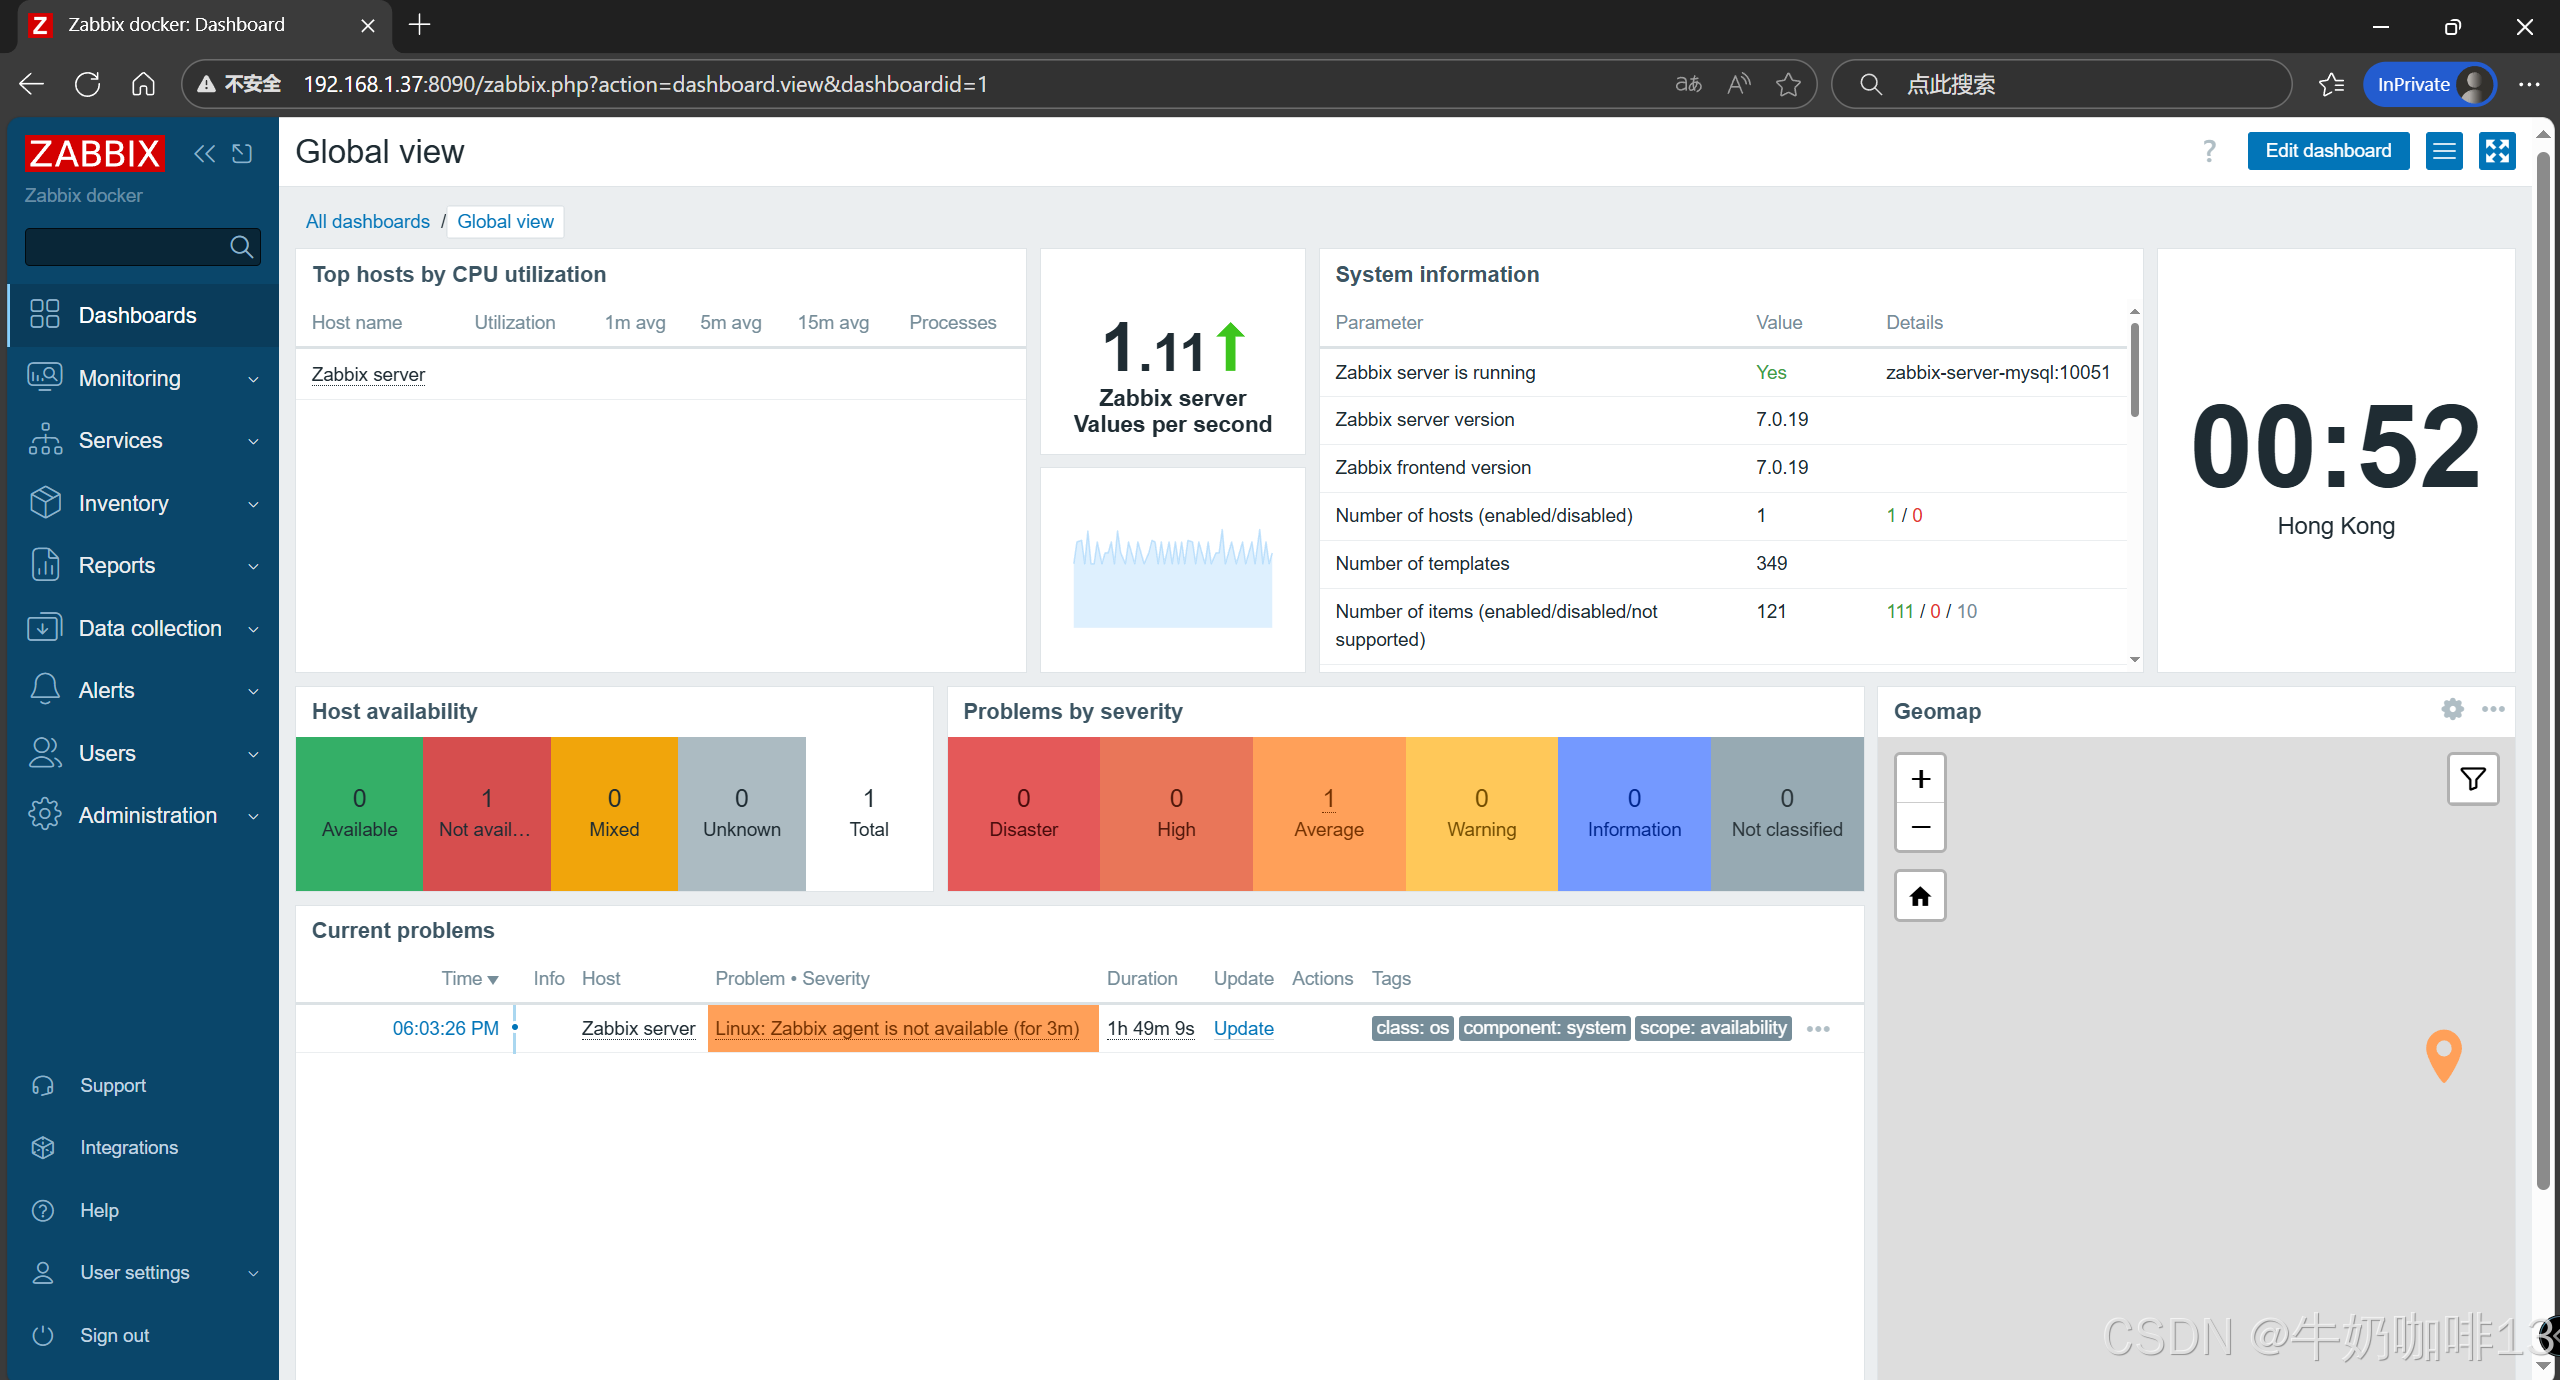Screen dimensions: 2560x1380
Task: Toggle Time column sort order
Action: [470, 978]
